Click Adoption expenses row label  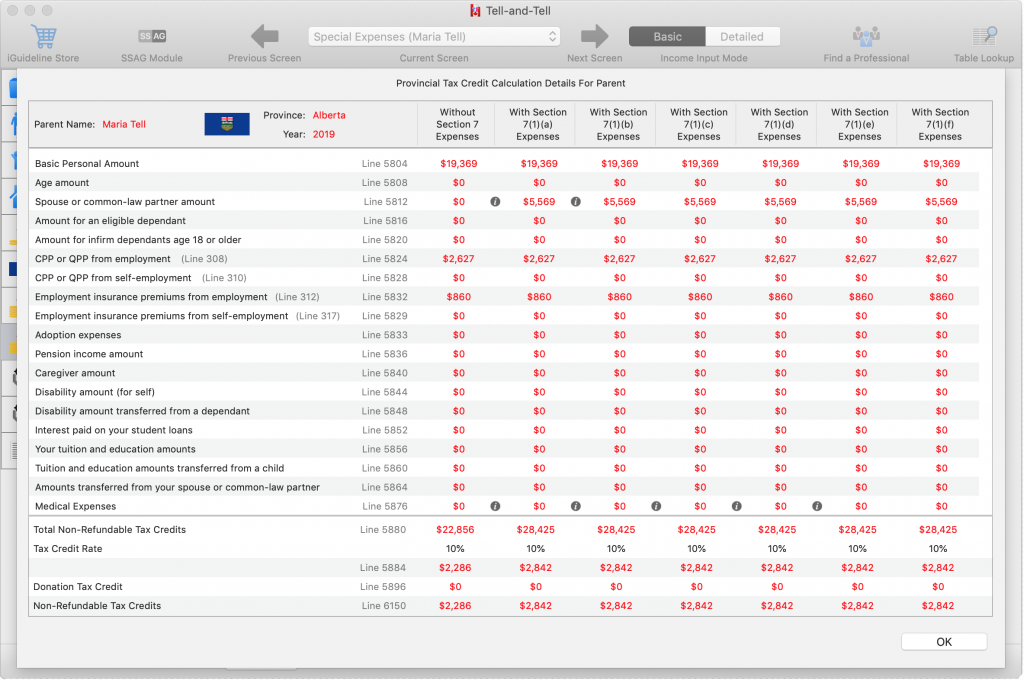[78, 335]
